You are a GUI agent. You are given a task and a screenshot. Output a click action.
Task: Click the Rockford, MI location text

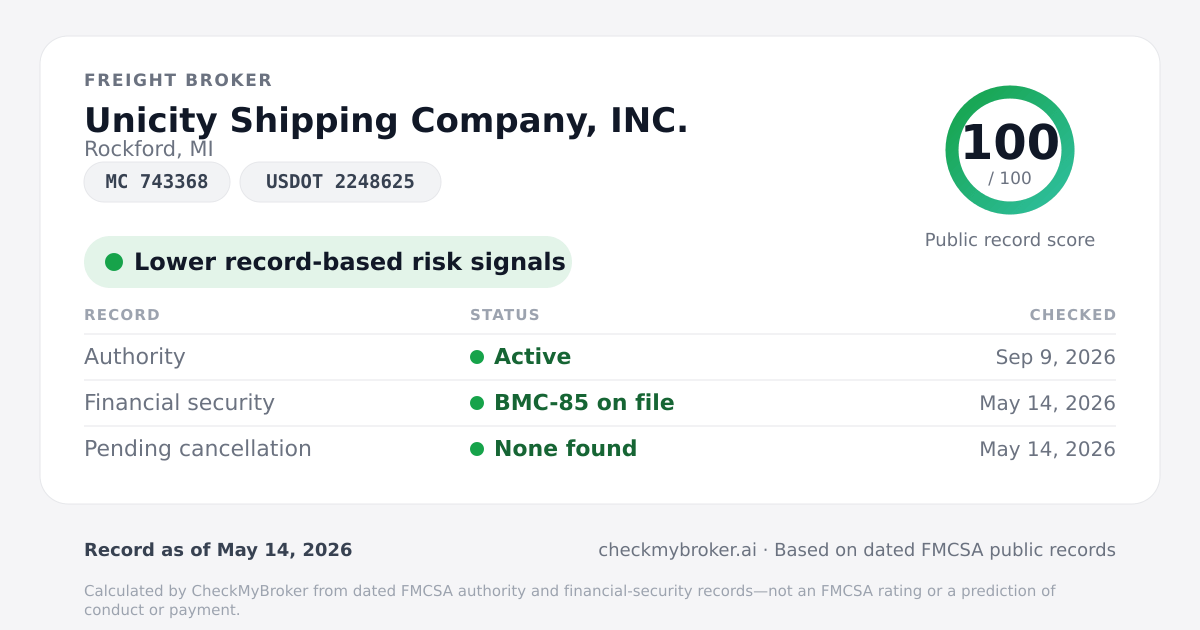coord(149,149)
